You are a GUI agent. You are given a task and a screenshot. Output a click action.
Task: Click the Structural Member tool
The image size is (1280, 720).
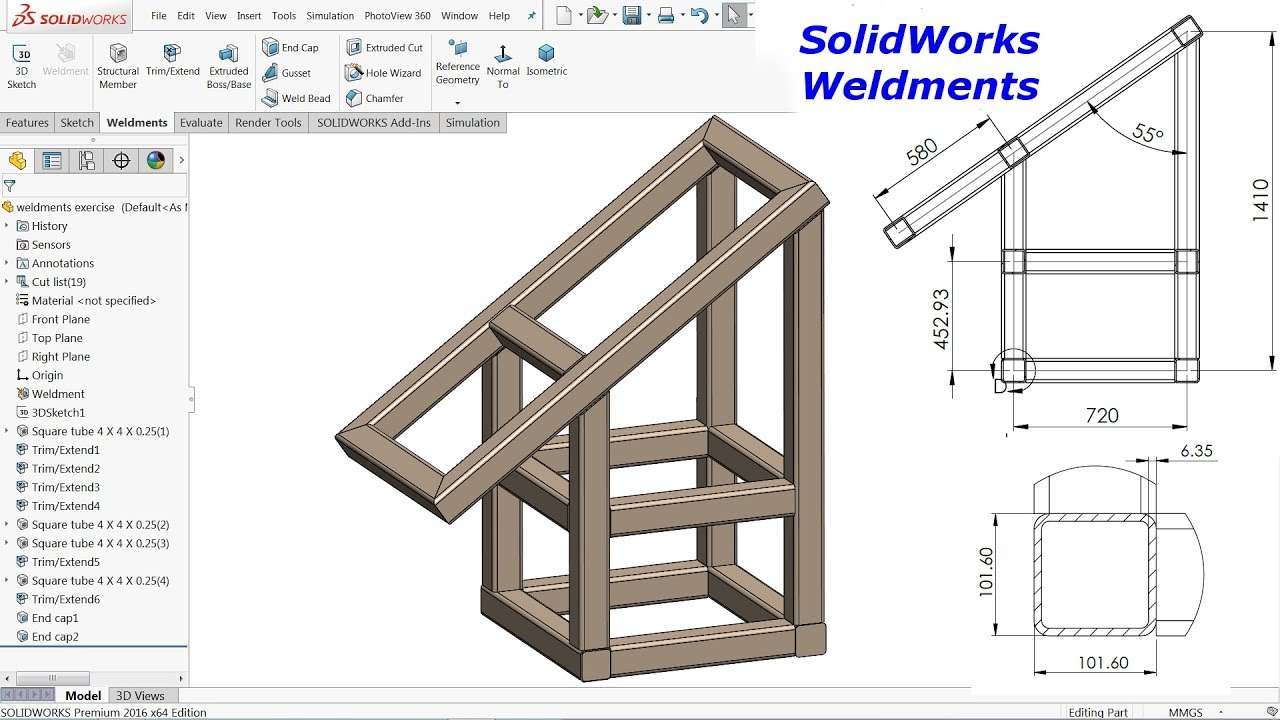[x=118, y=66]
